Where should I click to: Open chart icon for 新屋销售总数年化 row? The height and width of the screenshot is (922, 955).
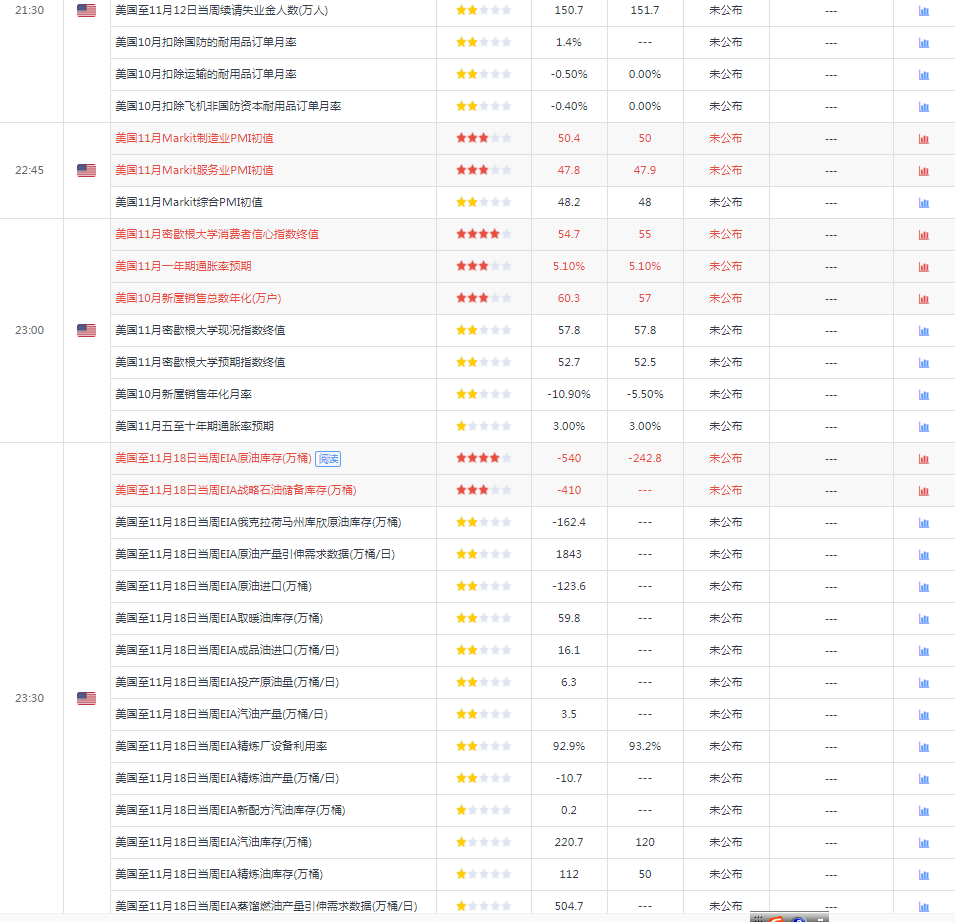[923, 298]
